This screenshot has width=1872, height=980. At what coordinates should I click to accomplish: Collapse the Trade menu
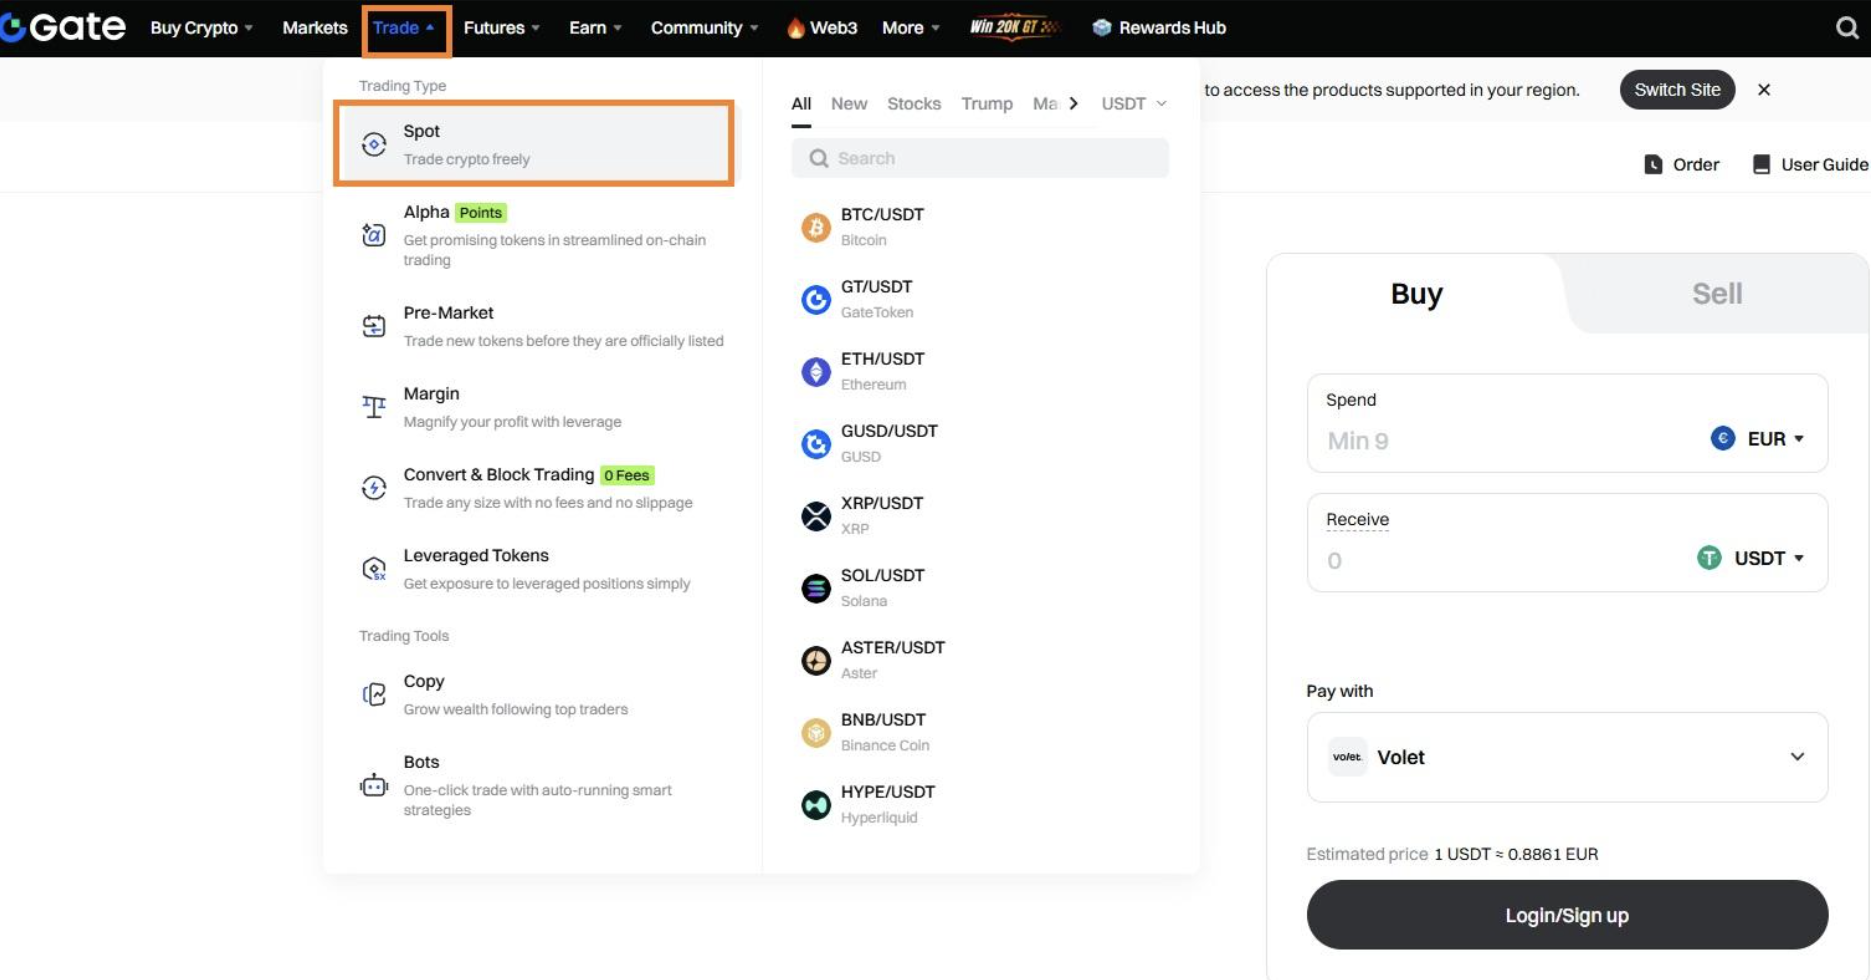[x=404, y=28]
